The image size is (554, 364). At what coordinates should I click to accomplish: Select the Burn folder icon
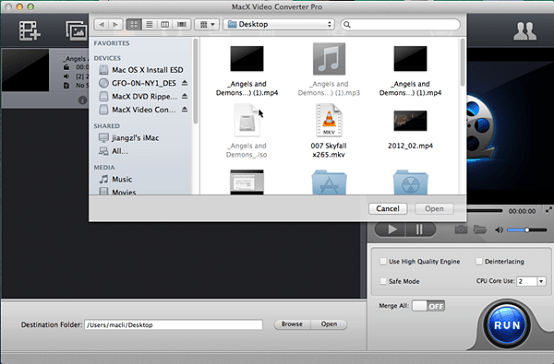point(410,182)
